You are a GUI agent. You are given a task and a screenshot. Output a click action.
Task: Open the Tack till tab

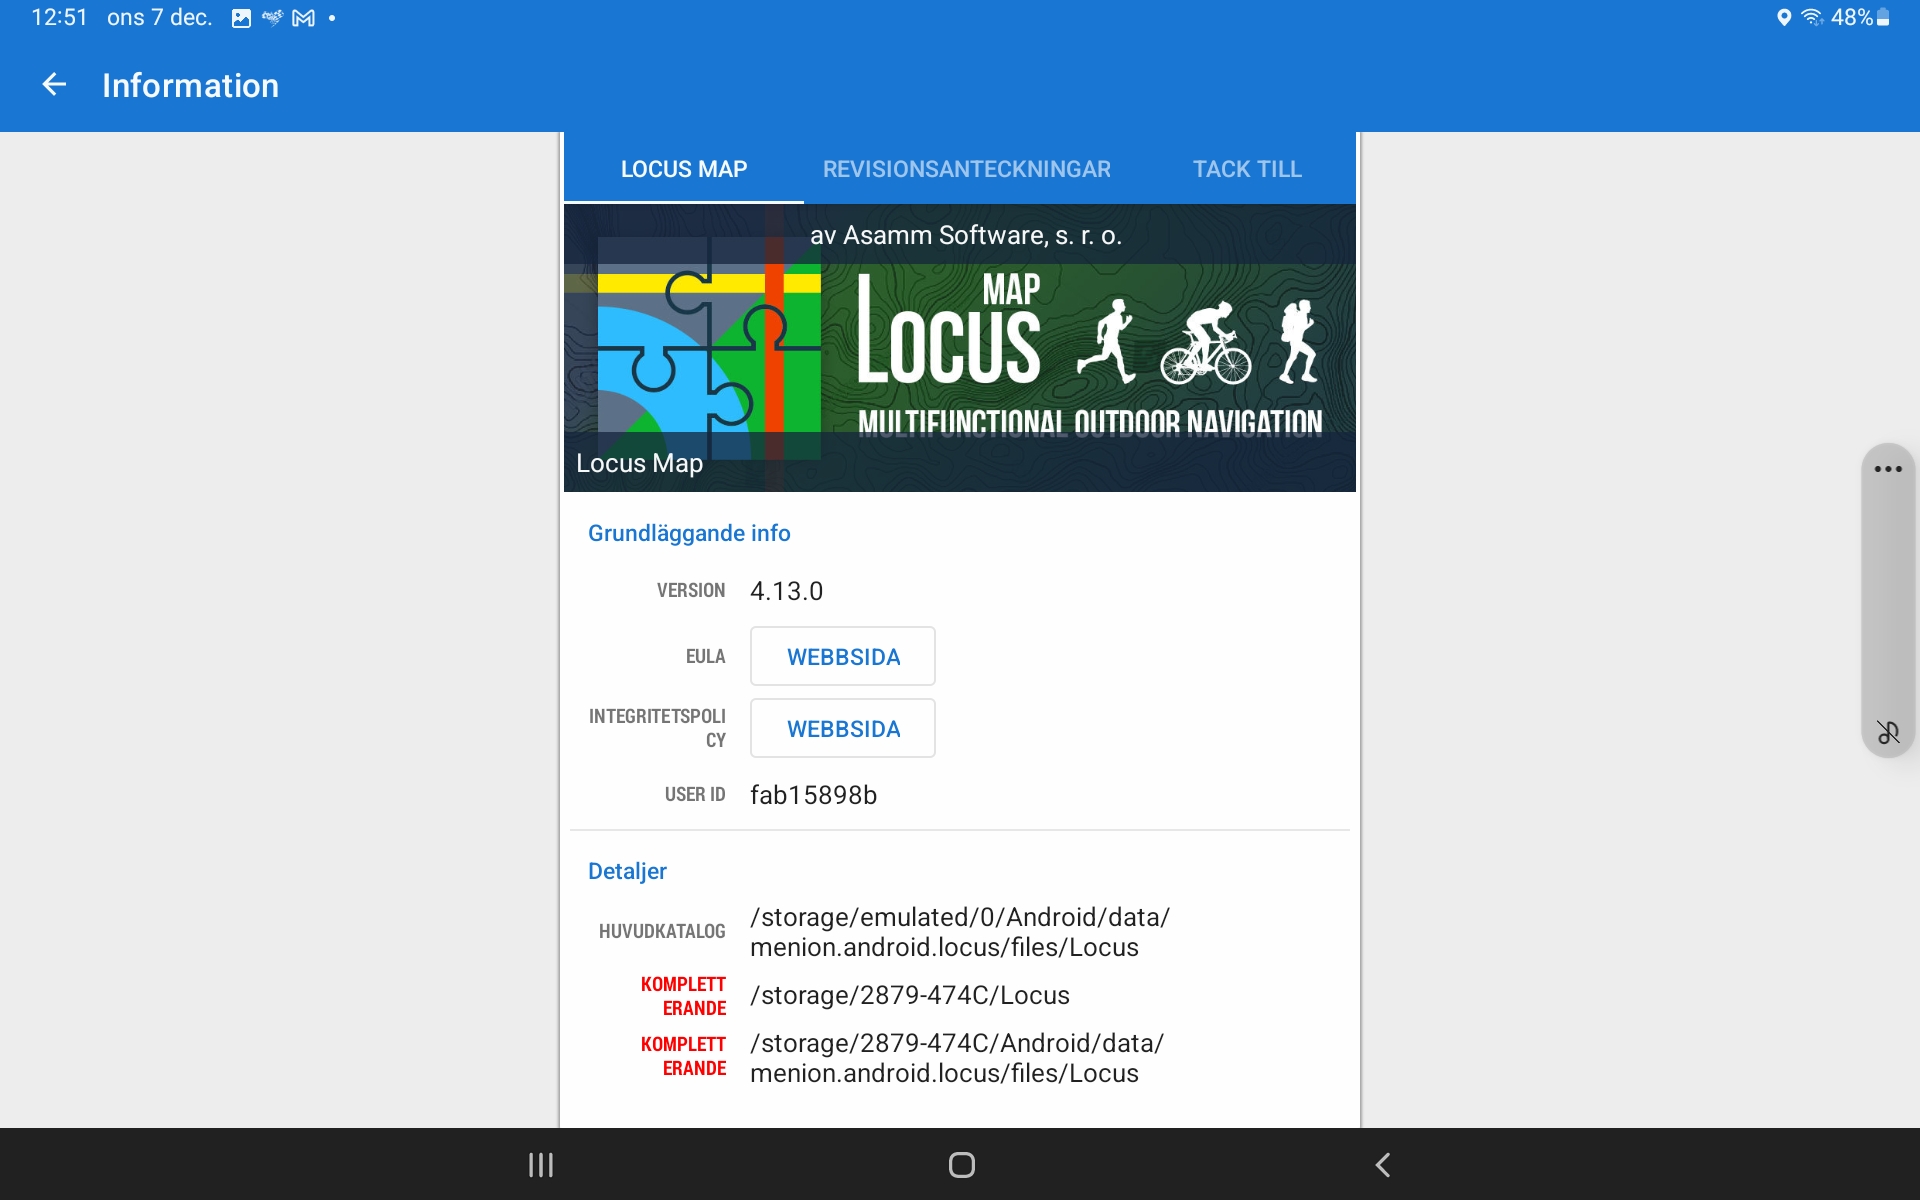(1246, 169)
